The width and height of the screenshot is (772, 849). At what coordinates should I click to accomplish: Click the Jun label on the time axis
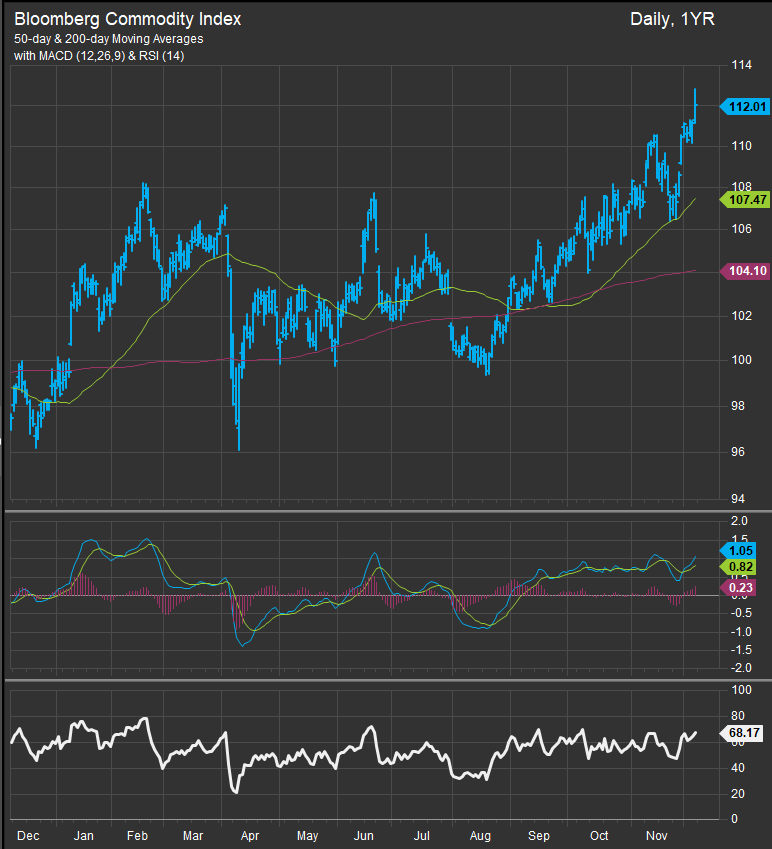pyautogui.click(x=365, y=834)
